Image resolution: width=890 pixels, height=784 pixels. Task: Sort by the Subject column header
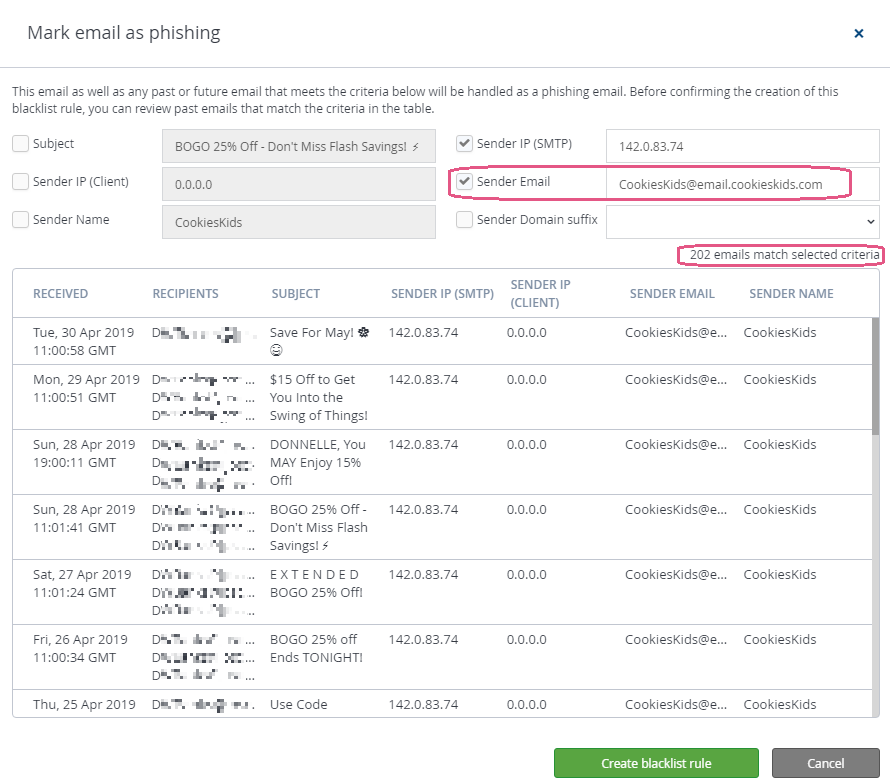click(x=295, y=294)
